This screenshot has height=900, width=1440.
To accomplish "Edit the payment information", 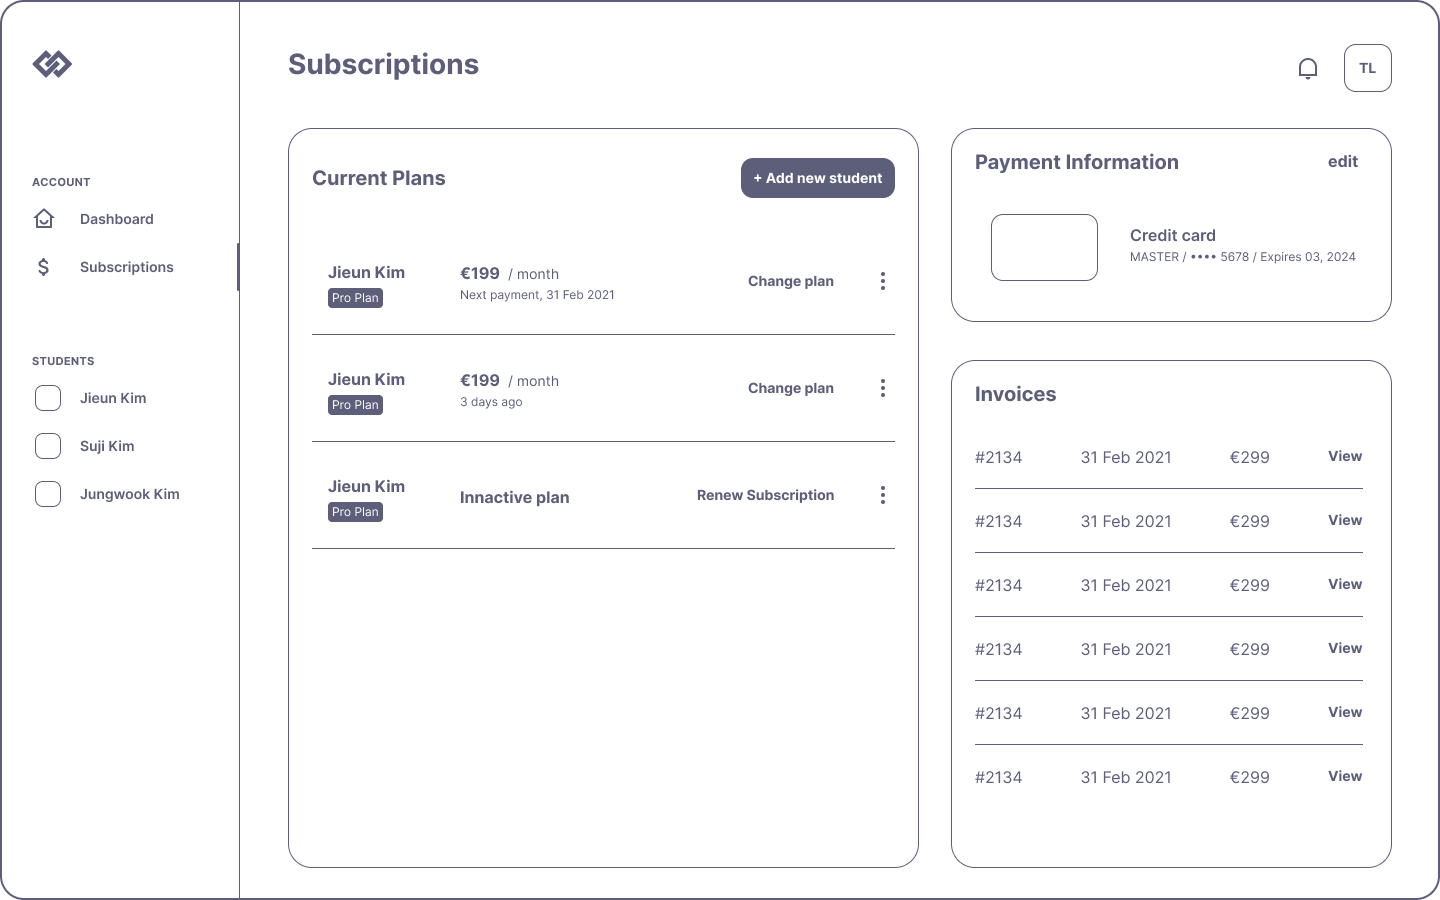I will pyautogui.click(x=1342, y=162).
